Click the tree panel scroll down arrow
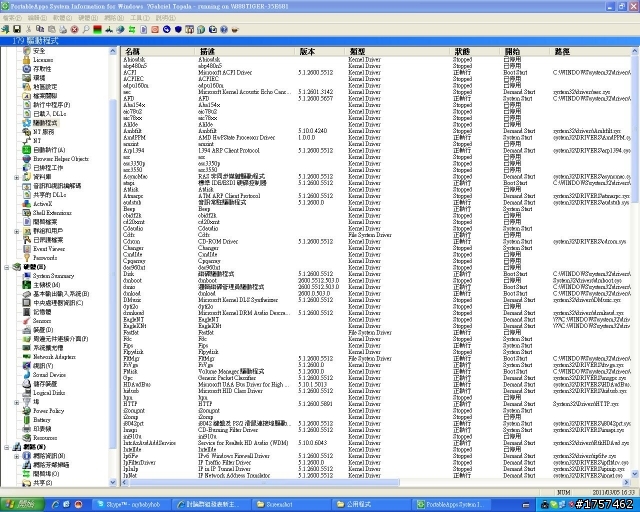The height and width of the screenshot is (512, 640). click(x=113, y=482)
